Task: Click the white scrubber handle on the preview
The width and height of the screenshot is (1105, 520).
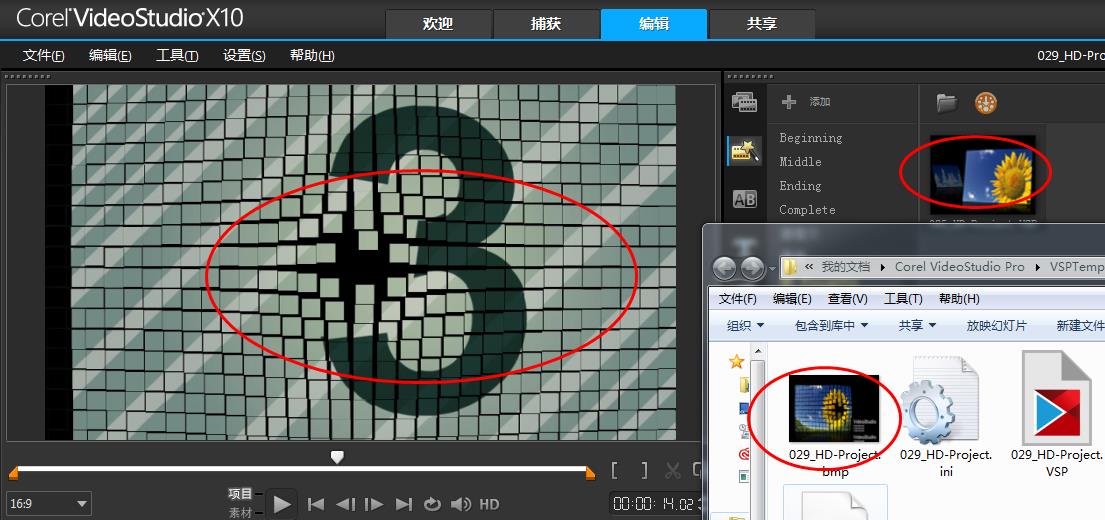Action: click(338, 457)
